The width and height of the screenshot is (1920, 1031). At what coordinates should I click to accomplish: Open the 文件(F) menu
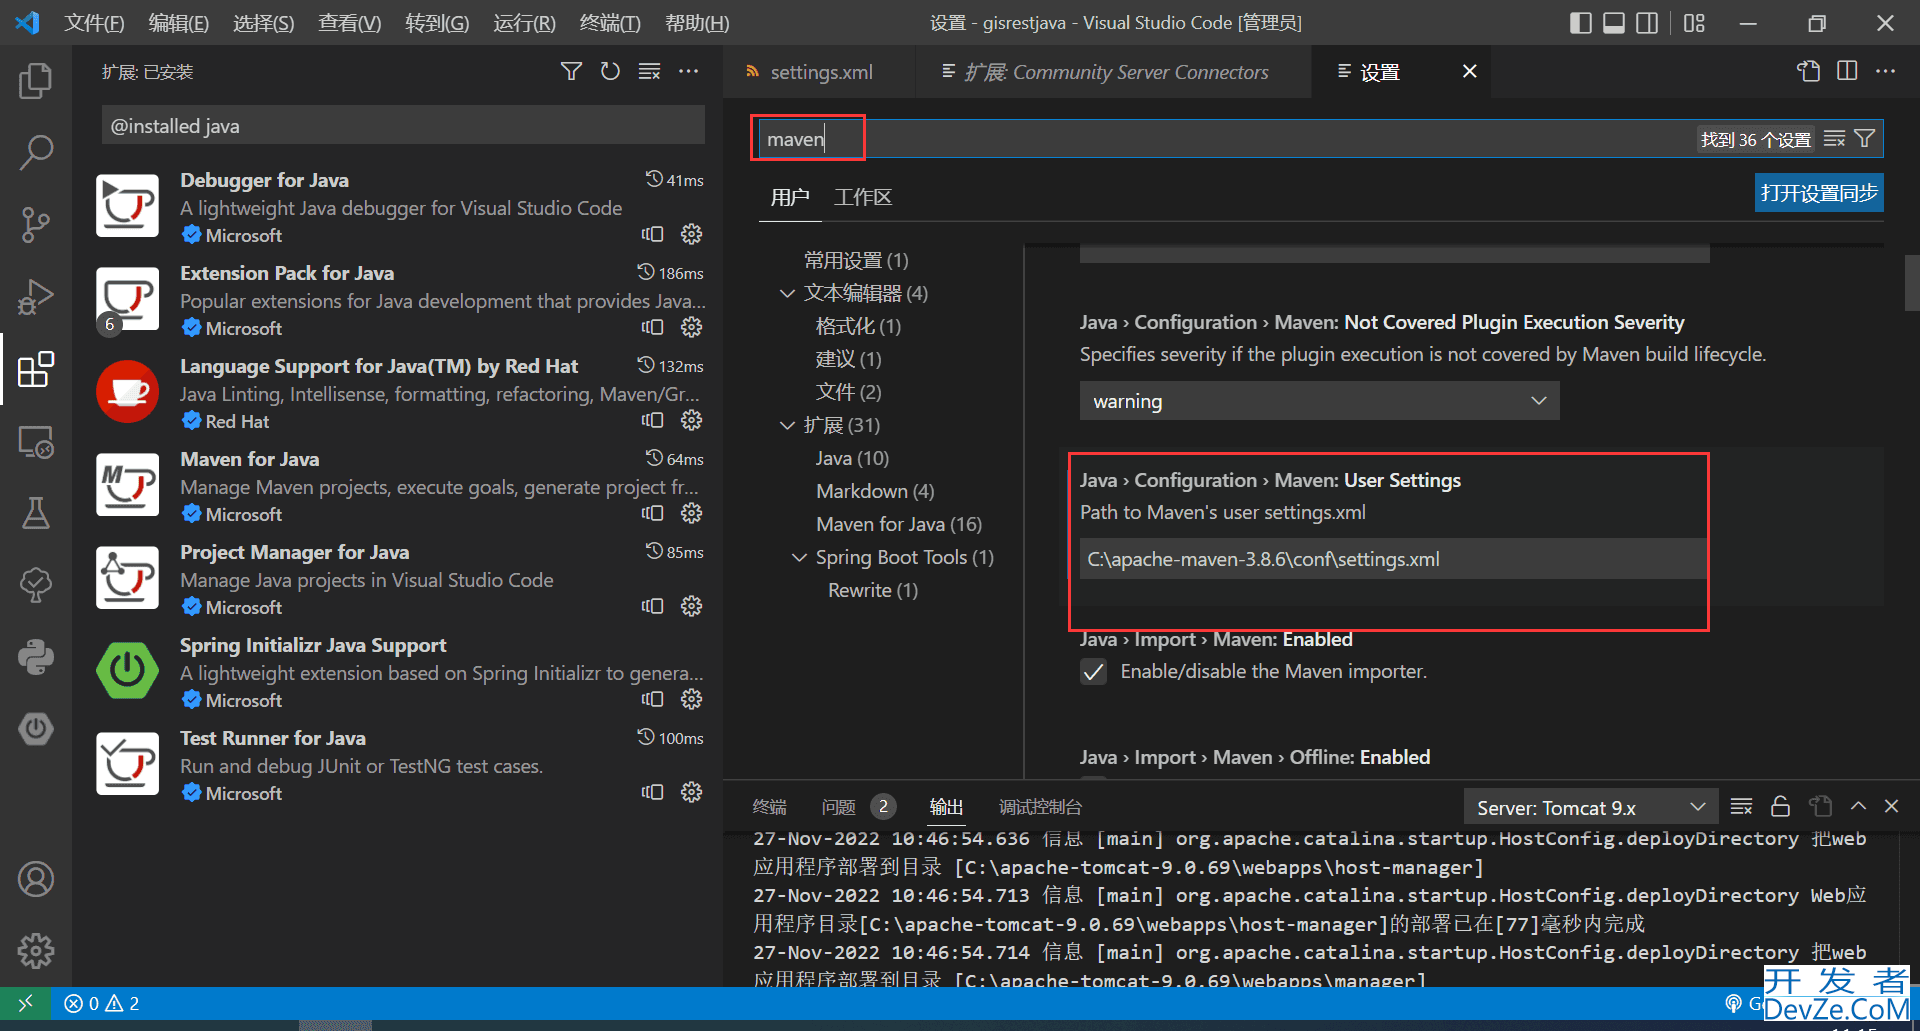(x=94, y=23)
